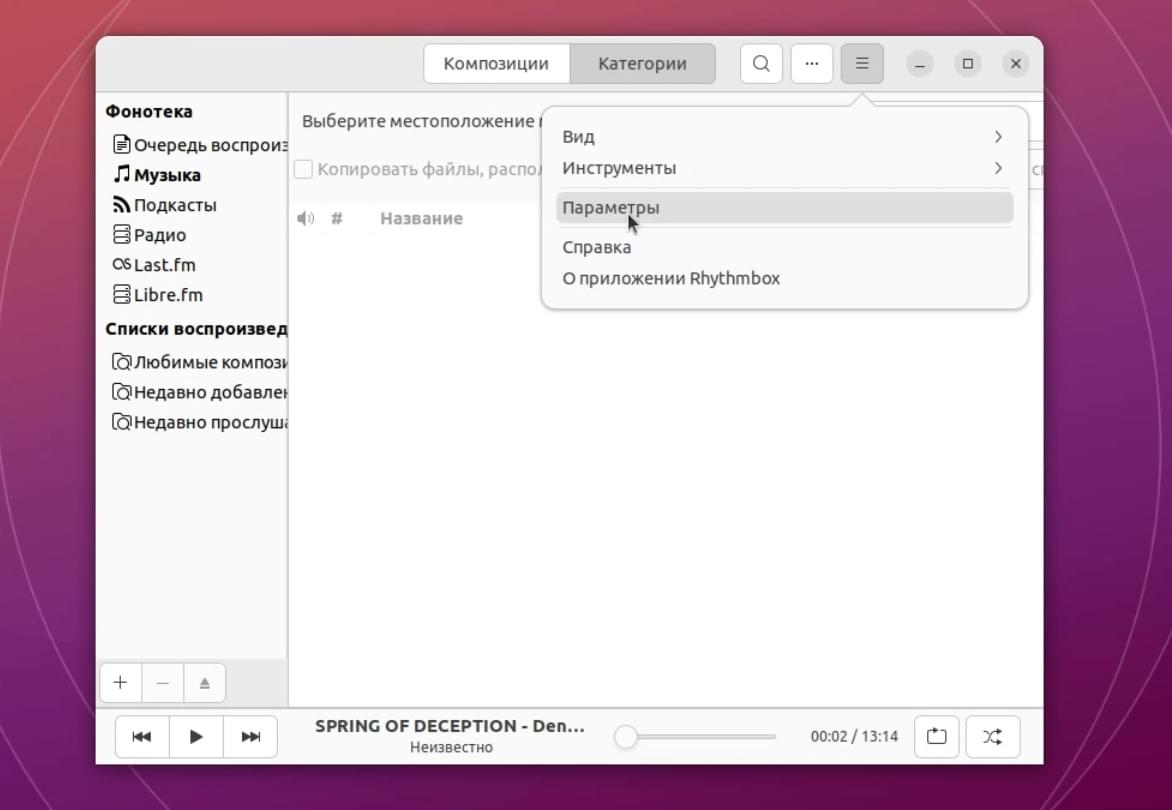This screenshot has height=810, width=1172.
Task: Click the Last.fm logo icon
Action: click(121, 264)
